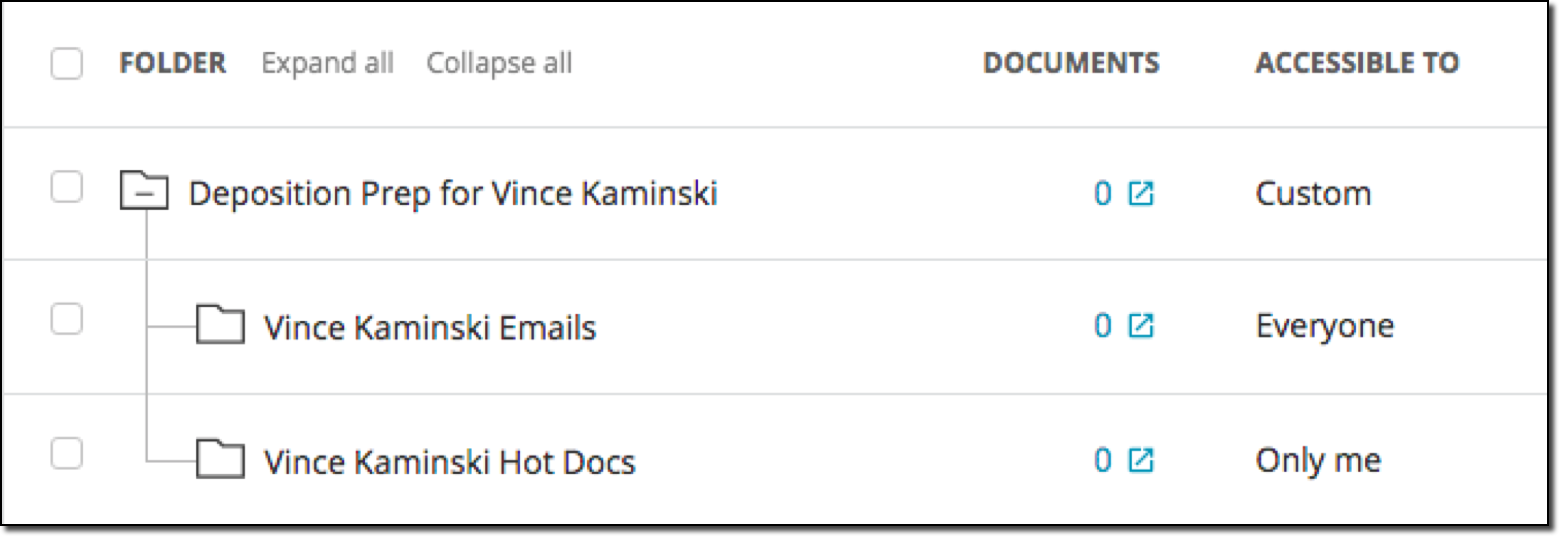Click the Vince Kaminski Emails folder icon
Image resolution: width=1559 pixels, height=536 pixels.
(220, 325)
